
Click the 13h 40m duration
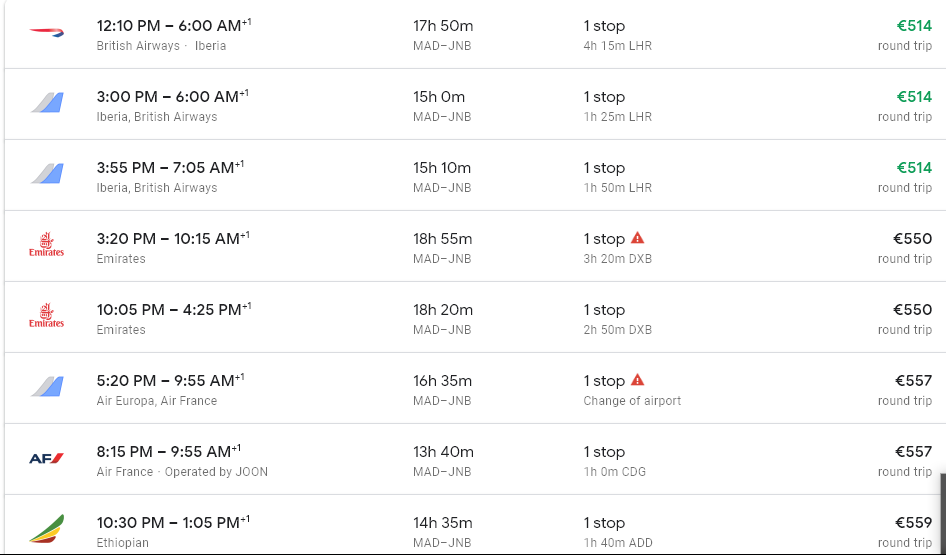[442, 452]
